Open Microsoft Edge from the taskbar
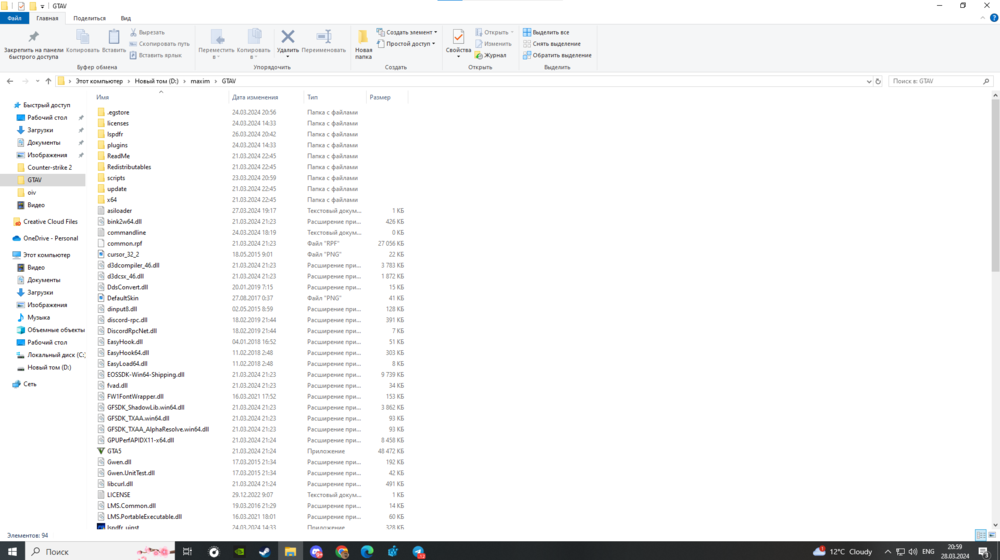 click(367, 552)
